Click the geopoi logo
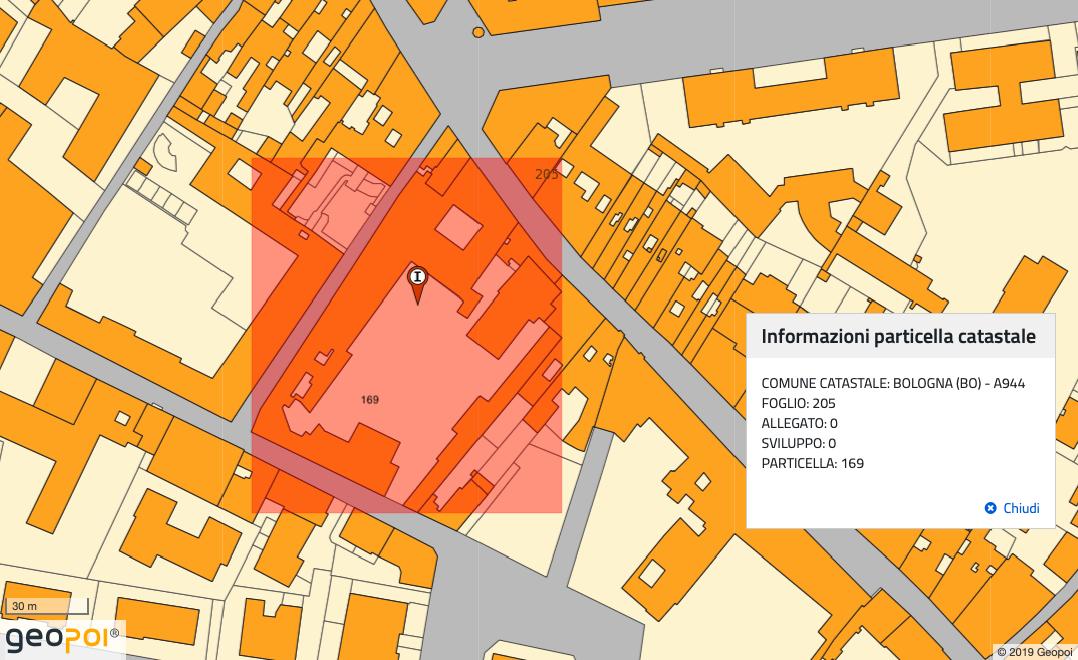 [x=62, y=638]
